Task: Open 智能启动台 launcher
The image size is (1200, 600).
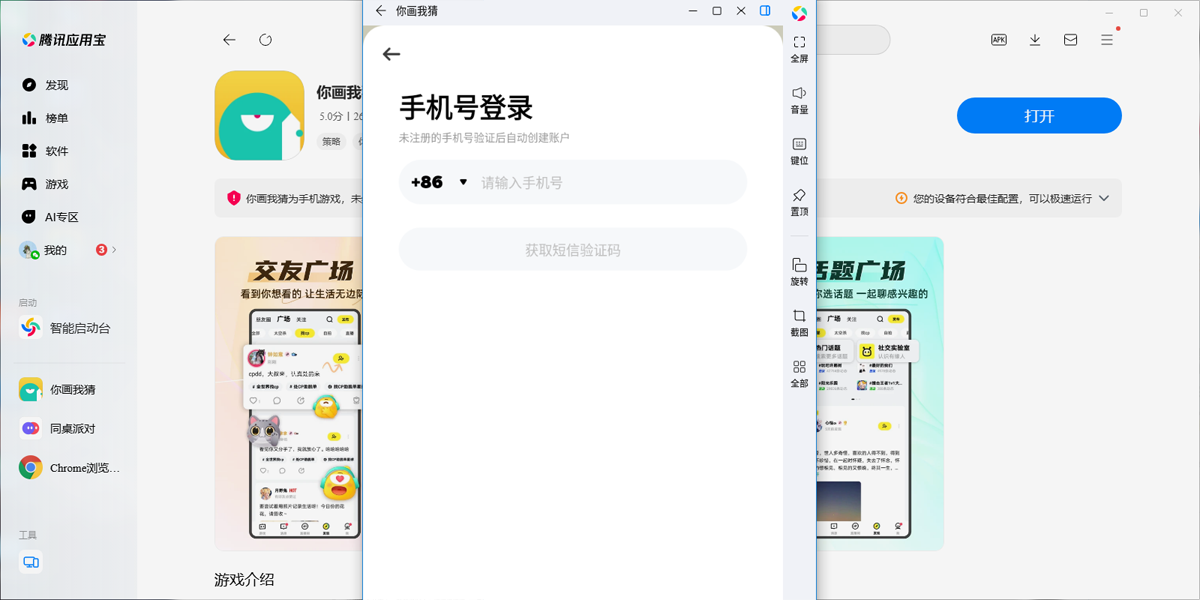Action: pos(66,327)
